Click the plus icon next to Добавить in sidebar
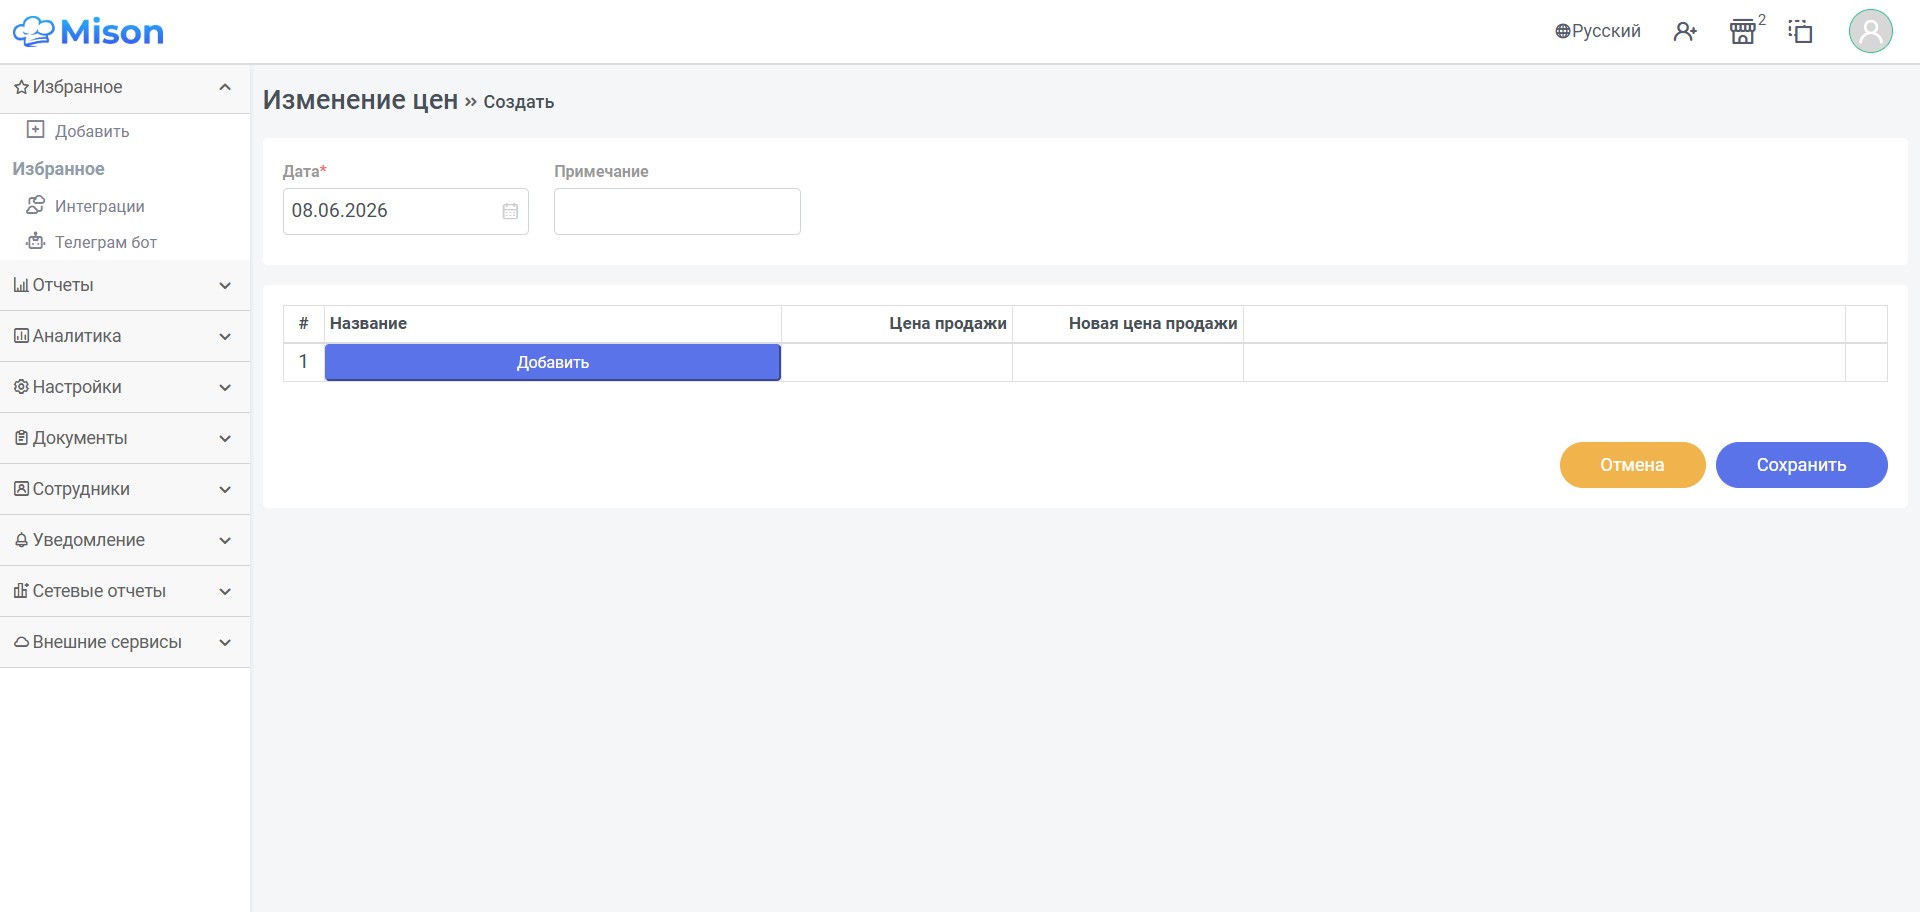Screen dimensions: 1920x912 point(36,130)
